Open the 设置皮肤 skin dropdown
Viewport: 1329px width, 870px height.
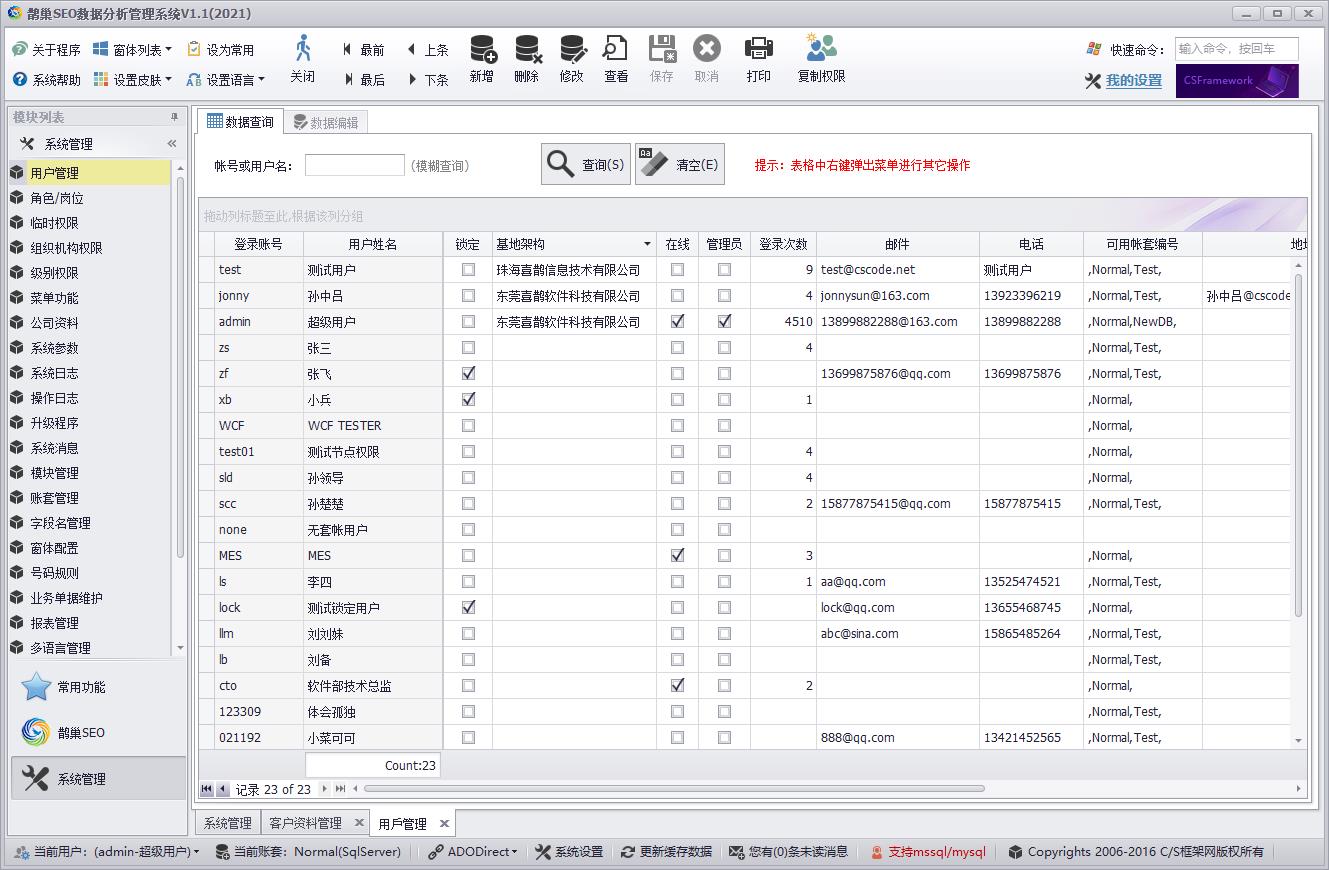(132, 79)
